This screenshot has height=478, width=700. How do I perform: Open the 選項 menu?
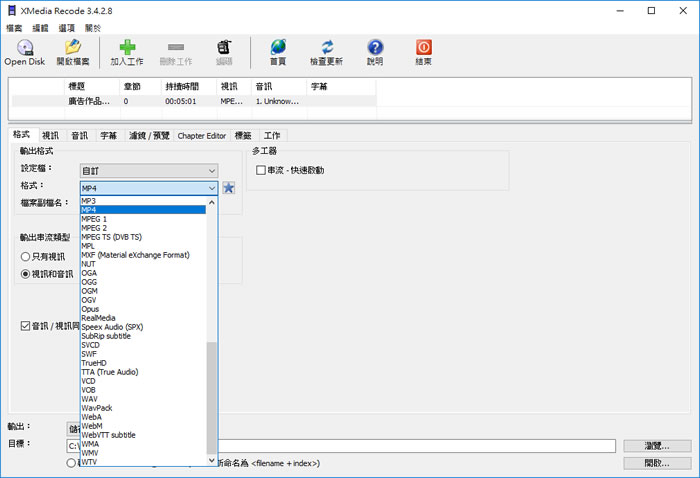click(67, 28)
